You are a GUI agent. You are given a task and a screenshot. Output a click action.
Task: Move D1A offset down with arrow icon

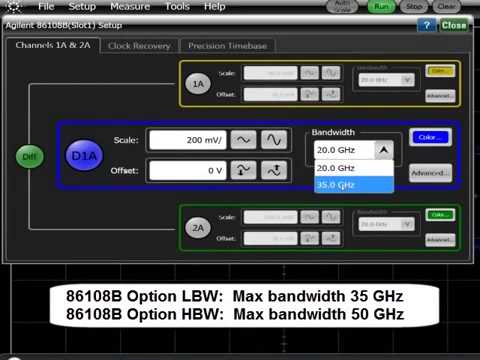(243, 170)
